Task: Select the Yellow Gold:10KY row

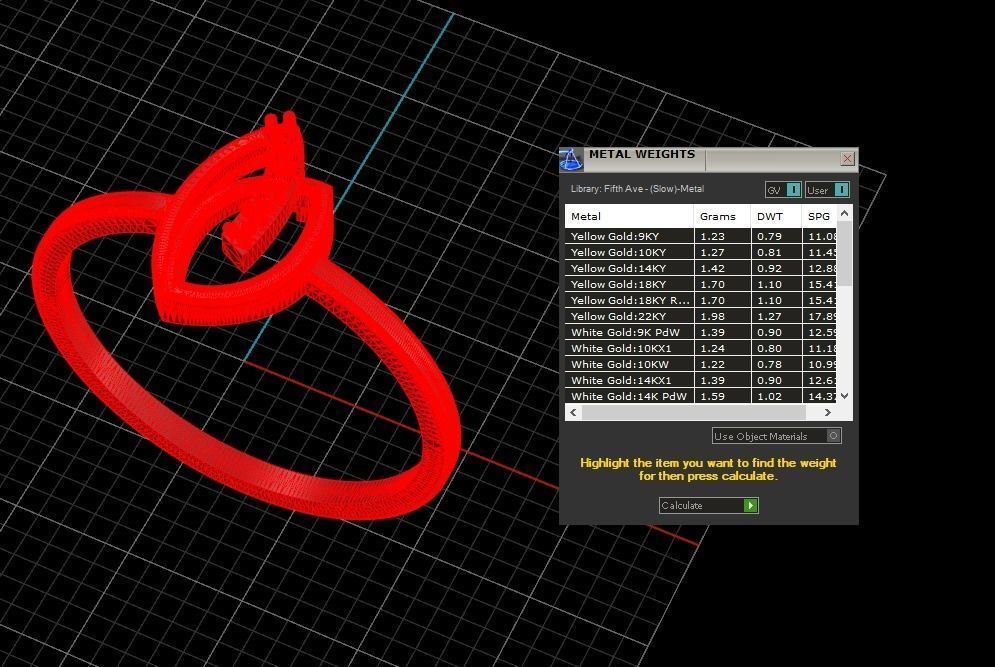Action: click(701, 252)
